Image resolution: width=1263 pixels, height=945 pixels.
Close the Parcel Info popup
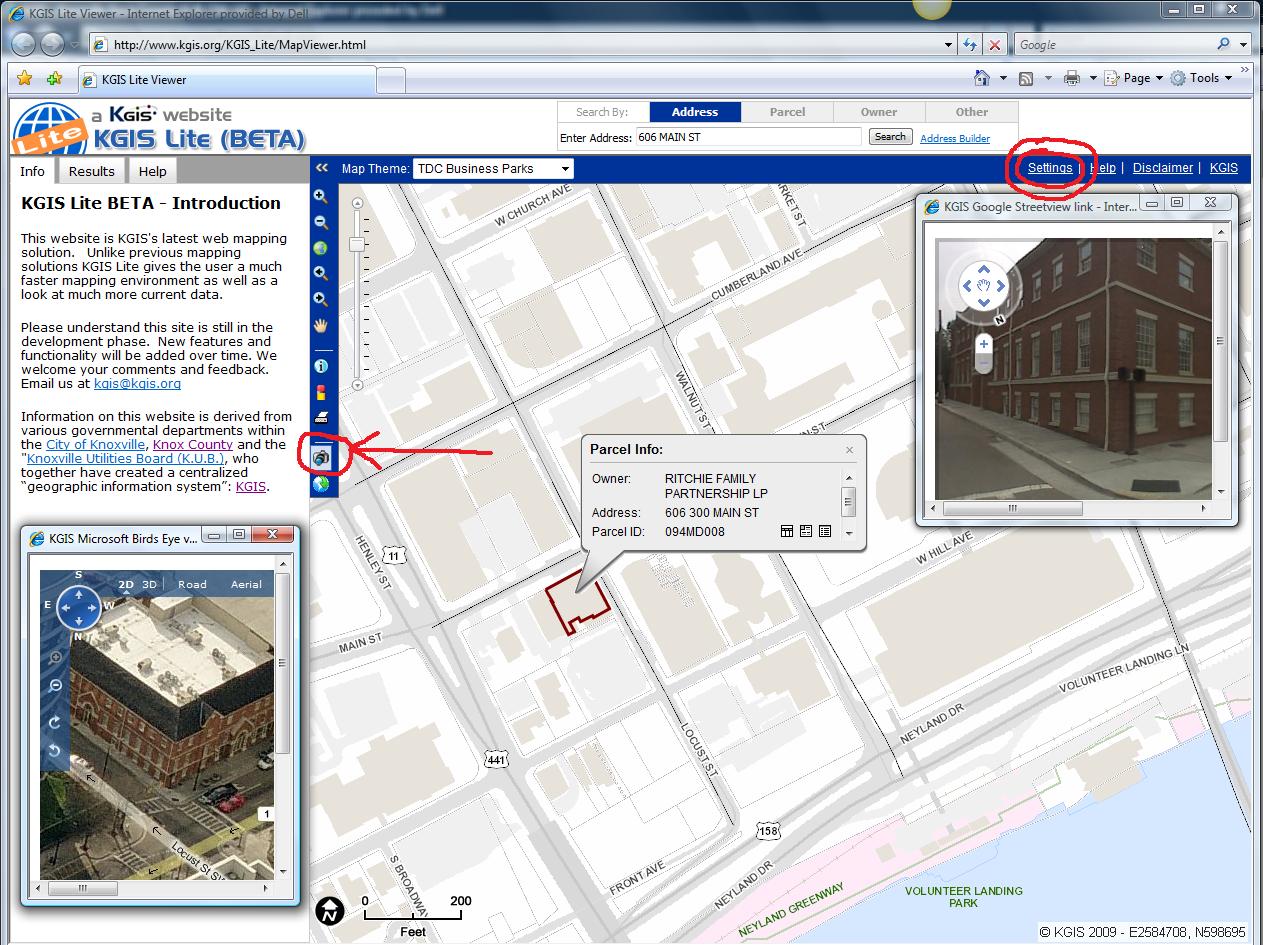tap(849, 450)
